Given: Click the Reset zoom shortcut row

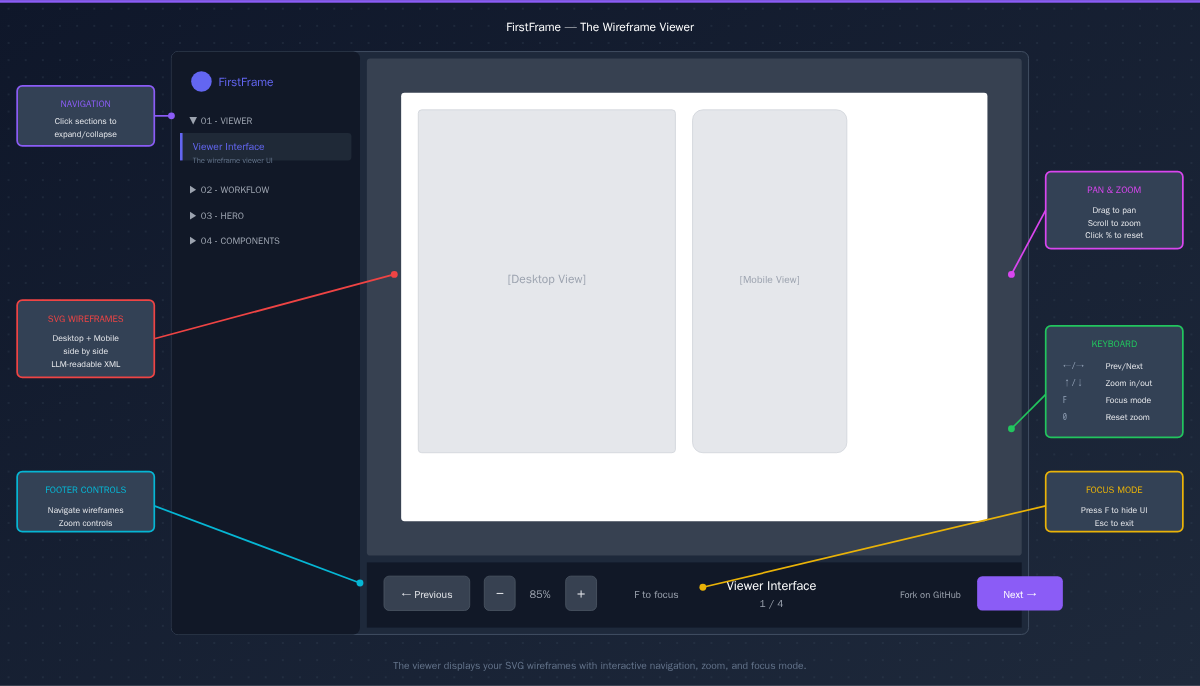Looking at the screenshot, I should coord(1106,417).
